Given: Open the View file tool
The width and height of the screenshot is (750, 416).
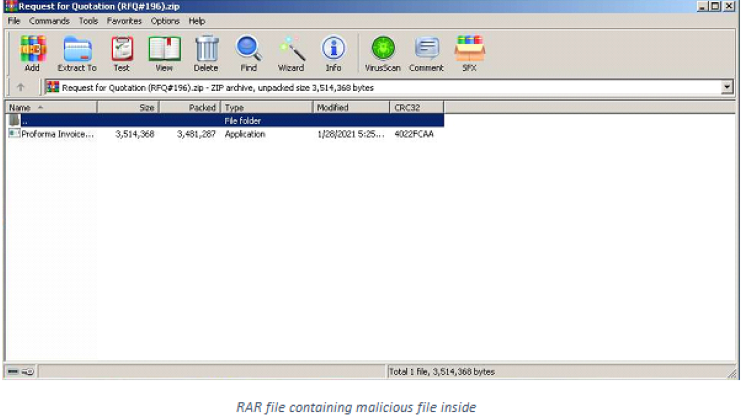Looking at the screenshot, I should point(164,54).
